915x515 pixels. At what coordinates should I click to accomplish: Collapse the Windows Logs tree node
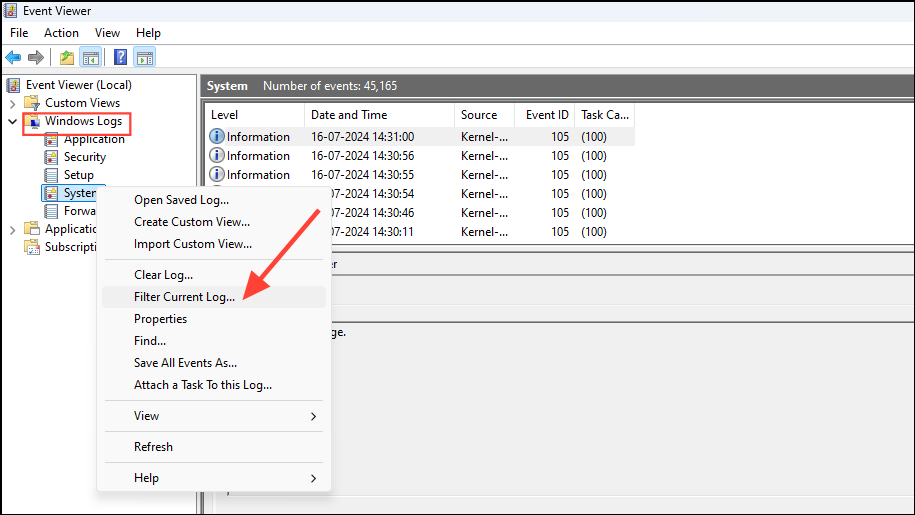click(12, 121)
